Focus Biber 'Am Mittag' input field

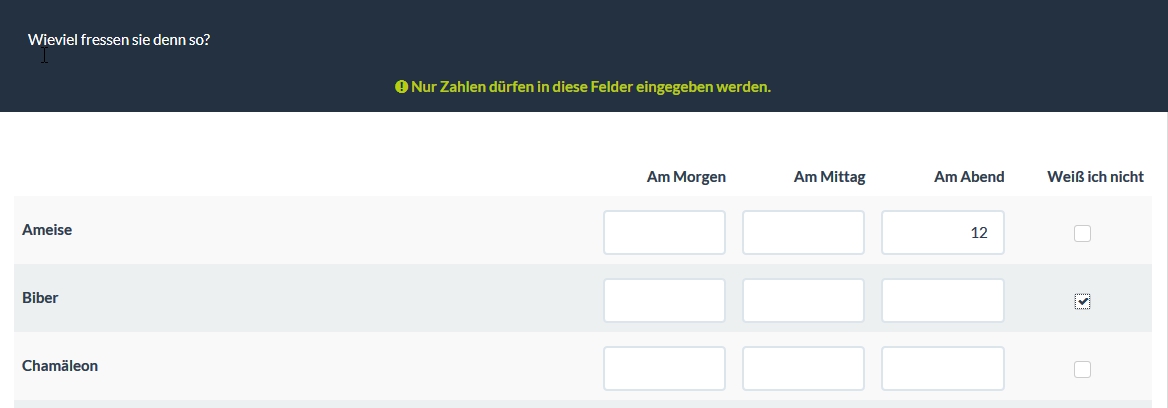tap(803, 301)
